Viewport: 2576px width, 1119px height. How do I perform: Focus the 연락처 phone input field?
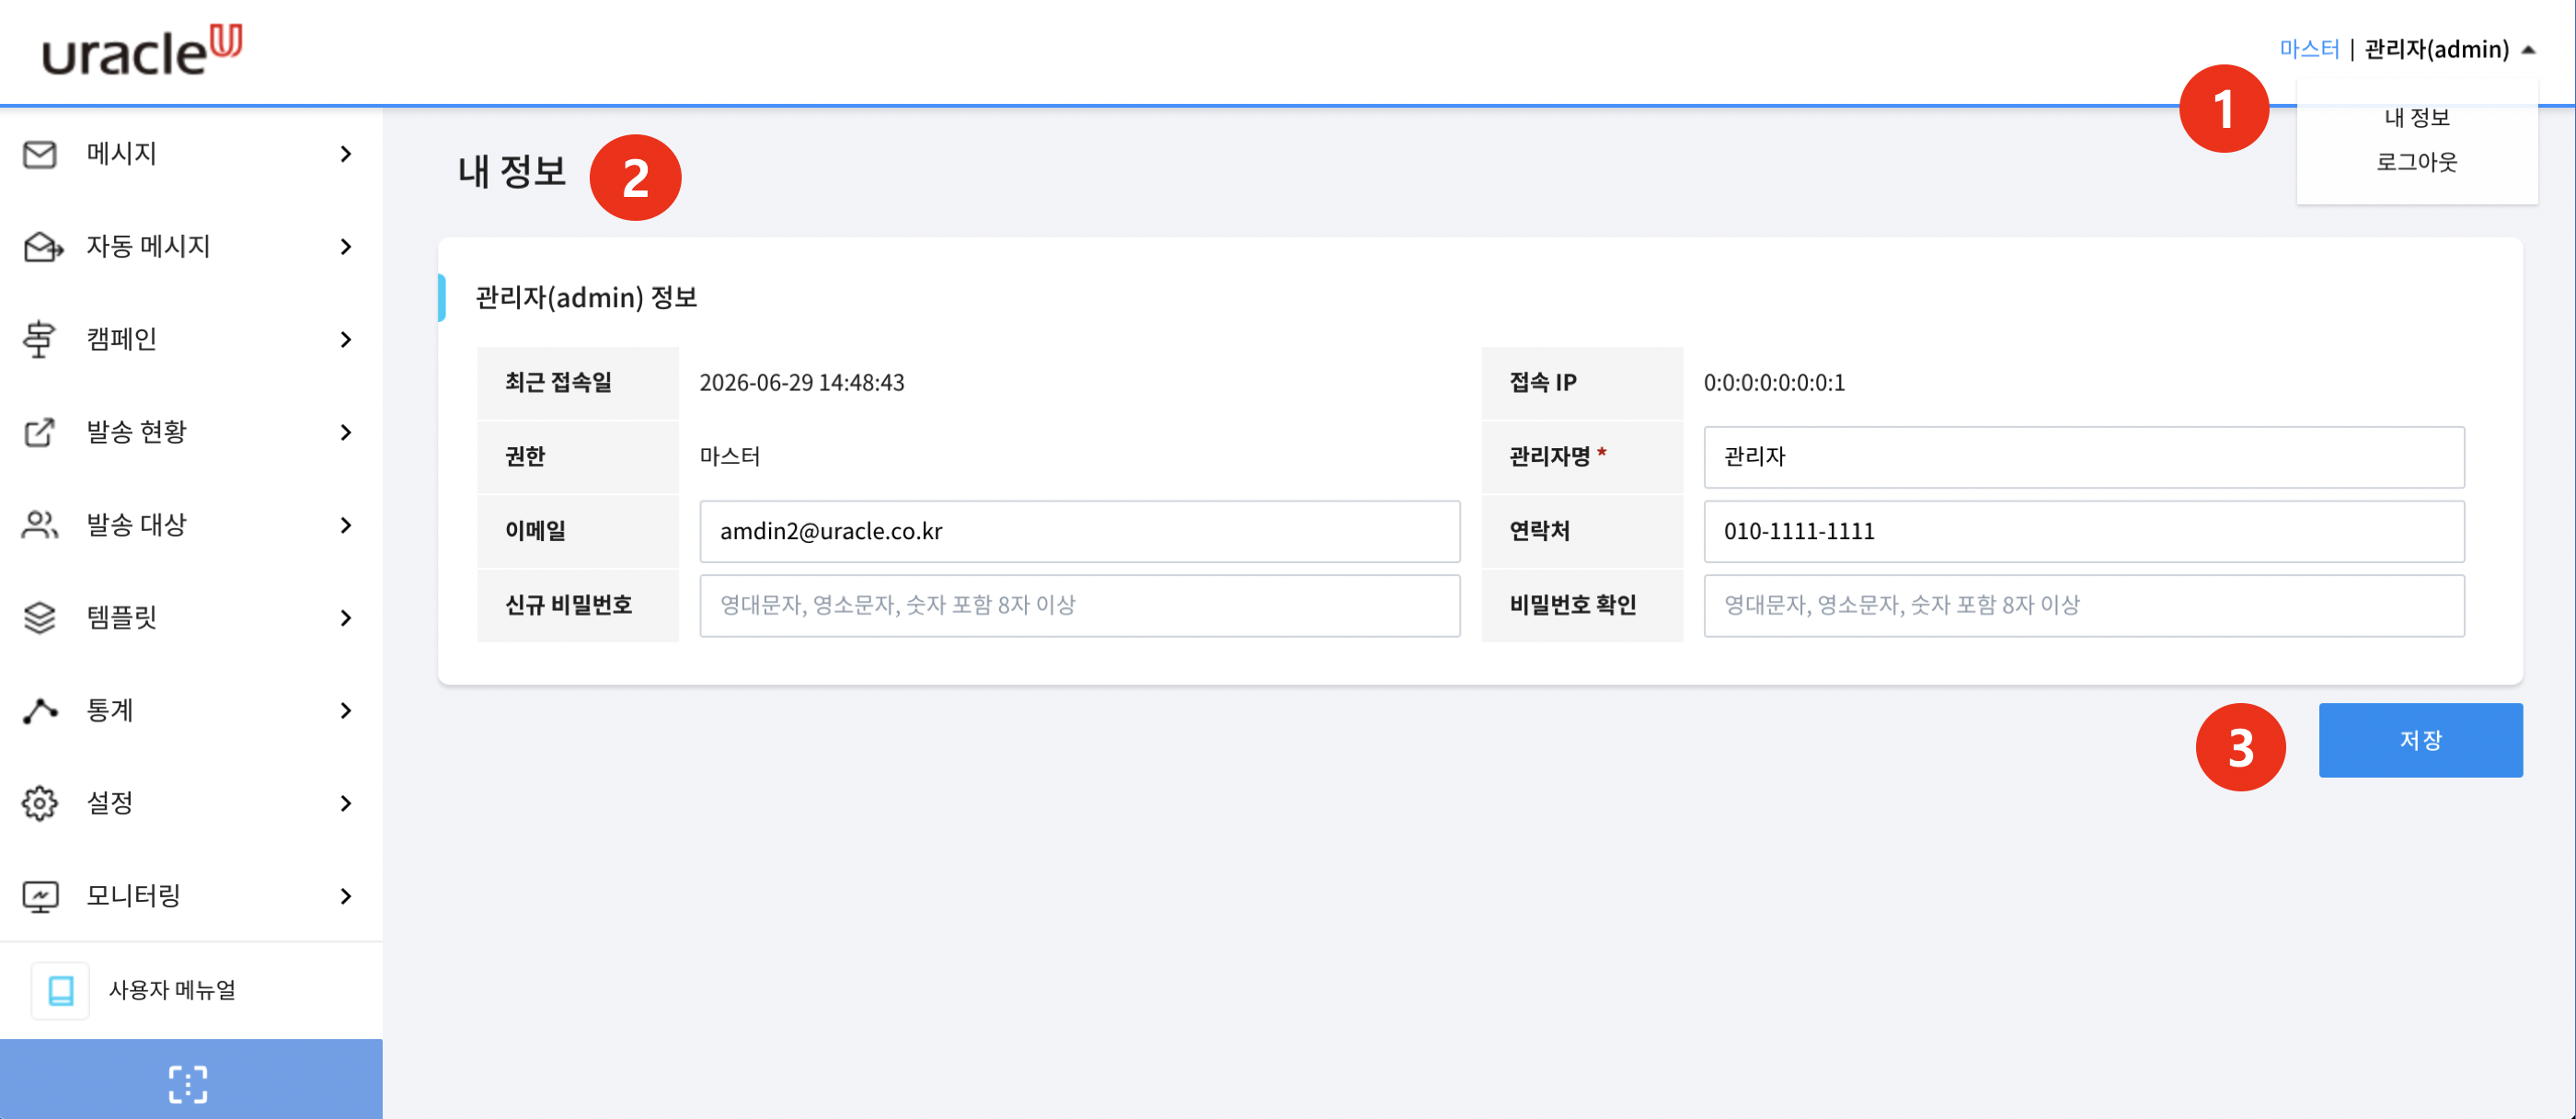click(x=2084, y=531)
